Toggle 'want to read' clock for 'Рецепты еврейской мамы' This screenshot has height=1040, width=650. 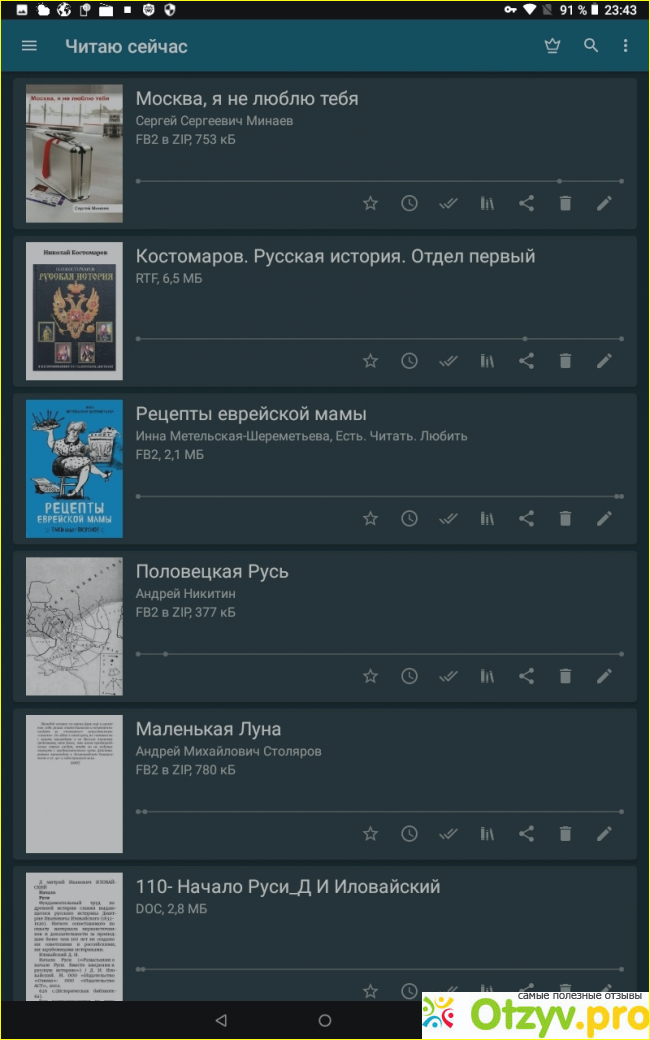[409, 519]
